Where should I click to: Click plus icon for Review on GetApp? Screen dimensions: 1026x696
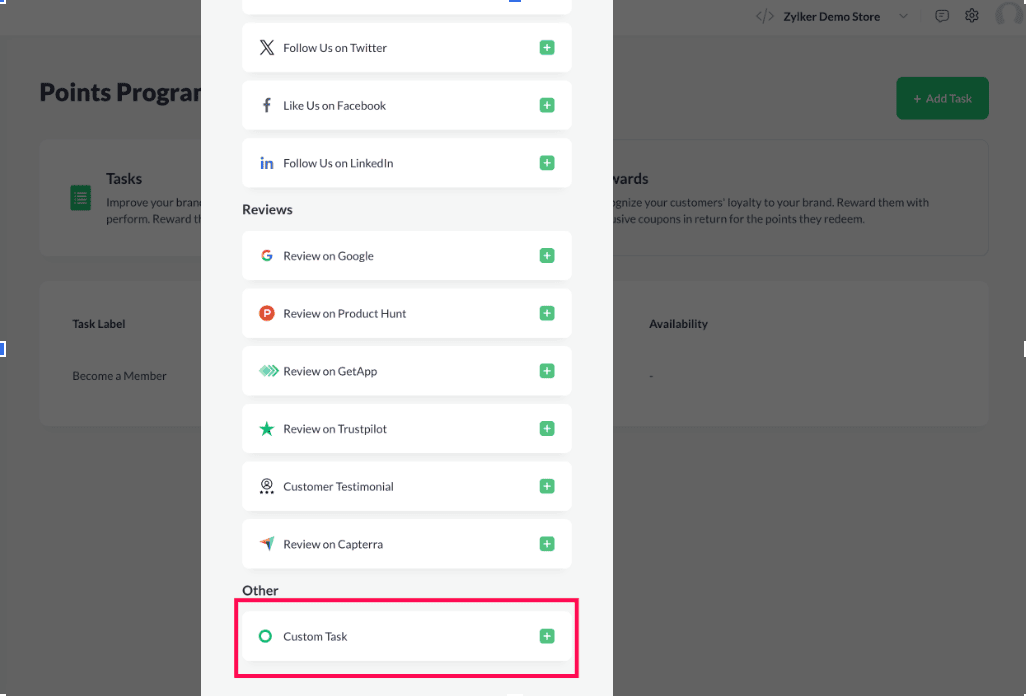coord(547,371)
